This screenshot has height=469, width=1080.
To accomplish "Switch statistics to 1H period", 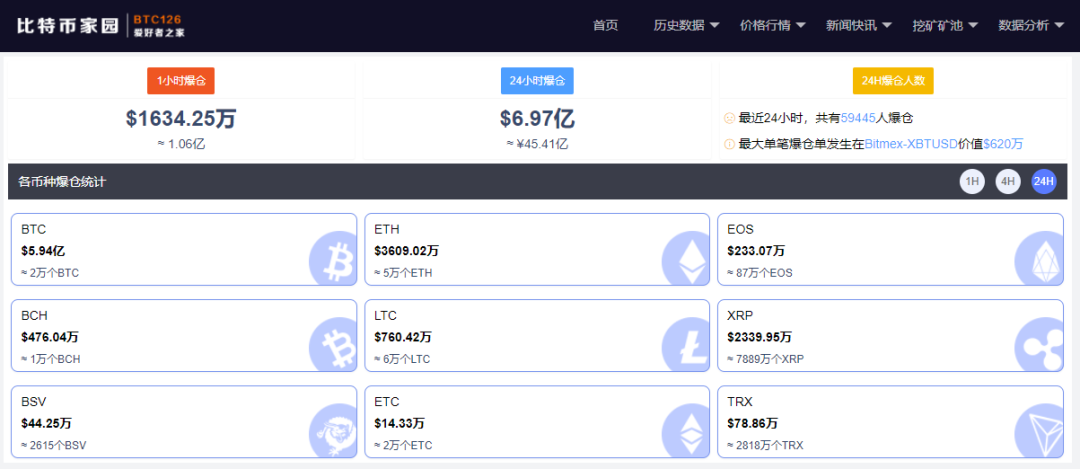I will click(972, 182).
